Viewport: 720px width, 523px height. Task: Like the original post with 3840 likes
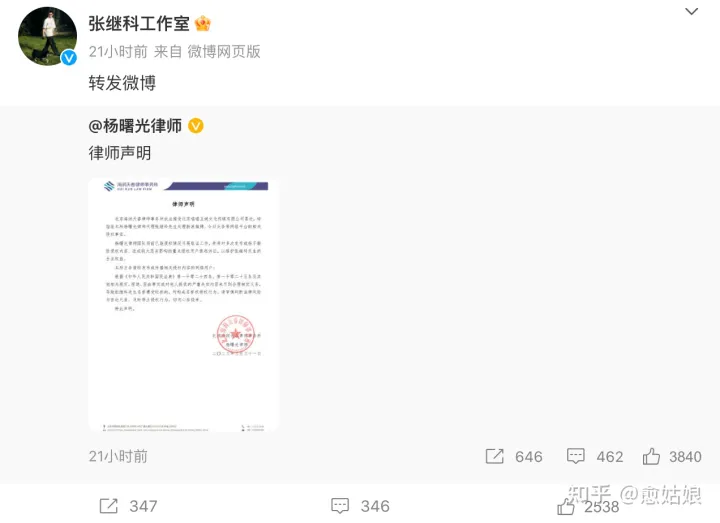point(651,456)
